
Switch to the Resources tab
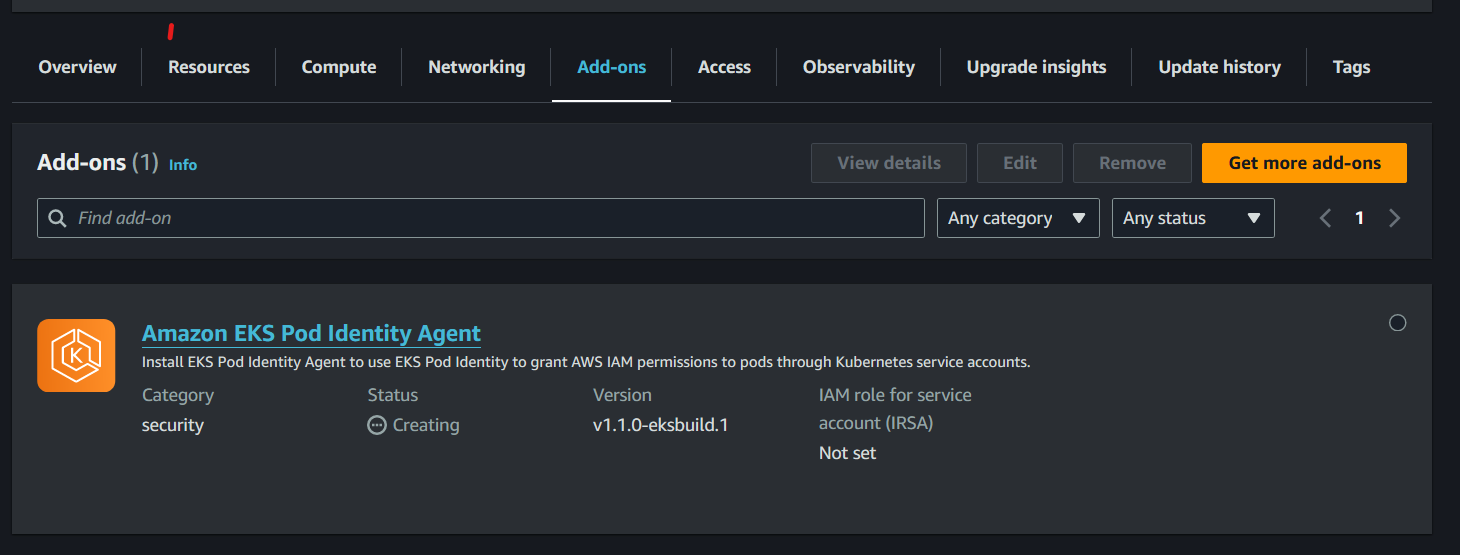tap(209, 67)
